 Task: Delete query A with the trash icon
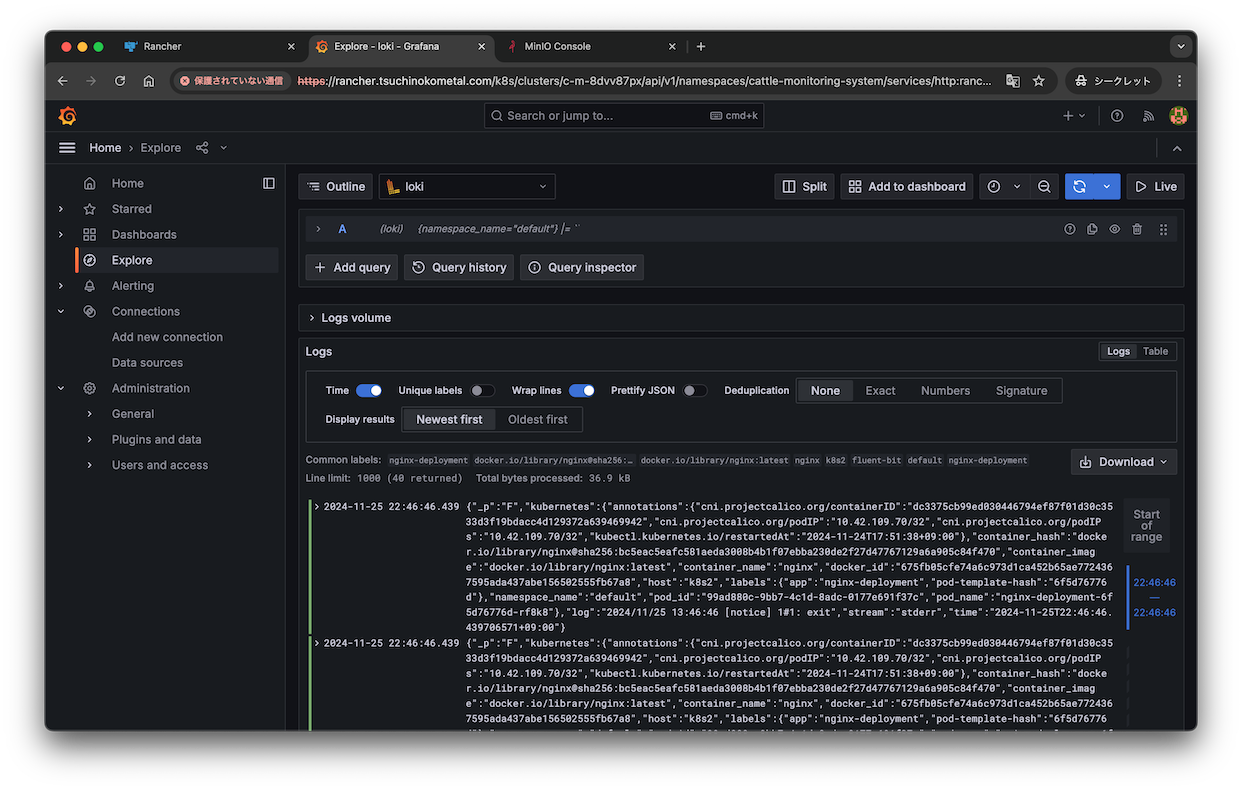[x=1137, y=229]
